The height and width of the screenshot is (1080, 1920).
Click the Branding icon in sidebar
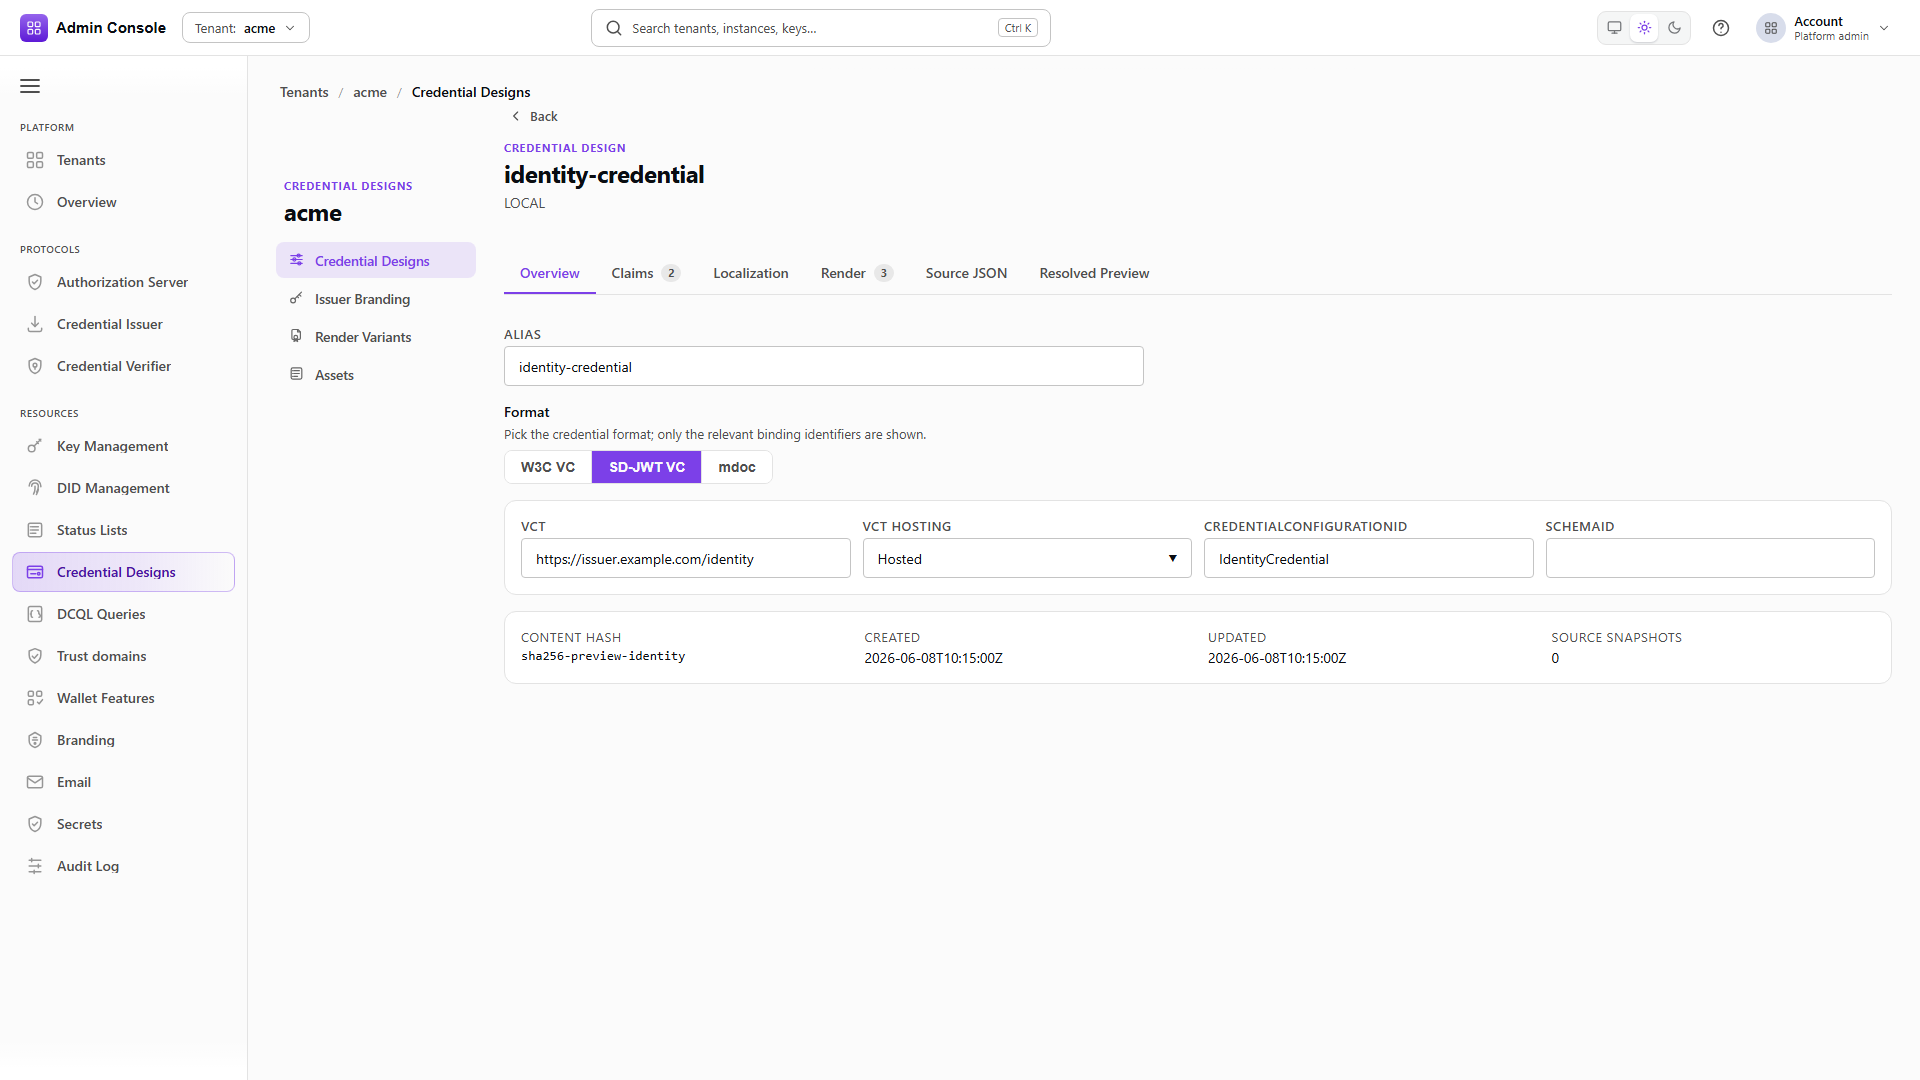tap(35, 740)
